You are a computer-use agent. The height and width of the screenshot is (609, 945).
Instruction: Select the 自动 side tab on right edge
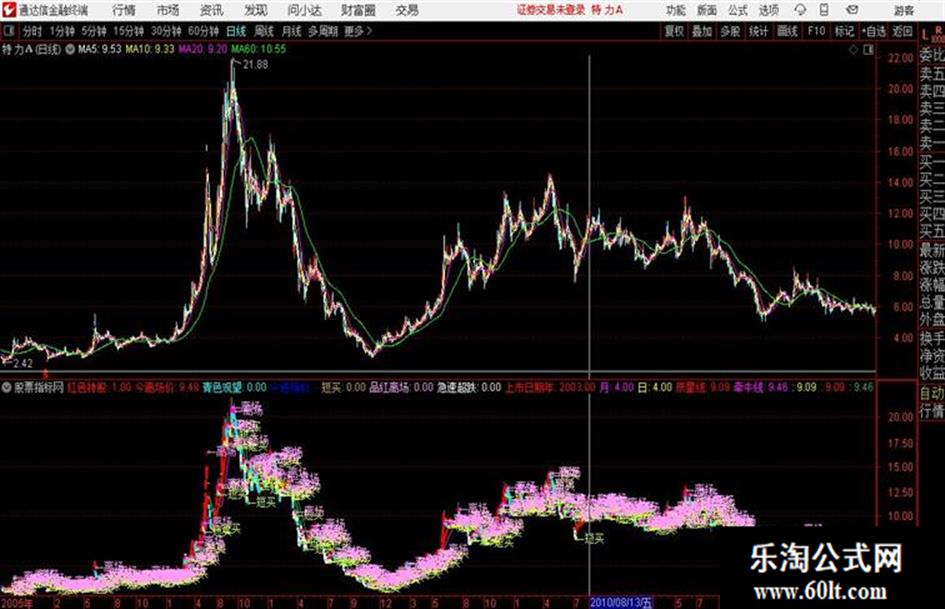coord(932,394)
